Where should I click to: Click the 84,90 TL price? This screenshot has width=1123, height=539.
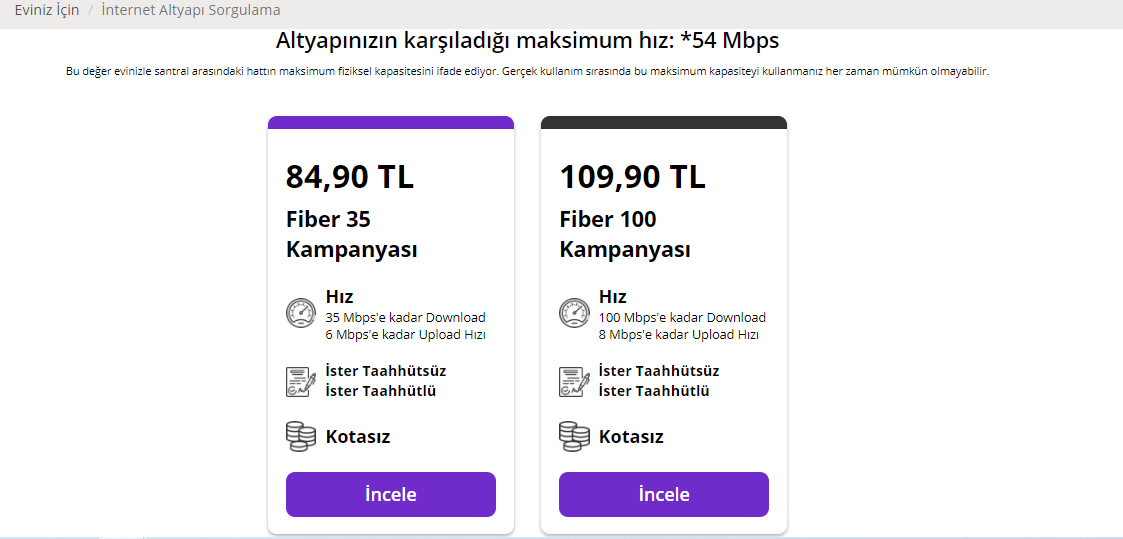350,177
